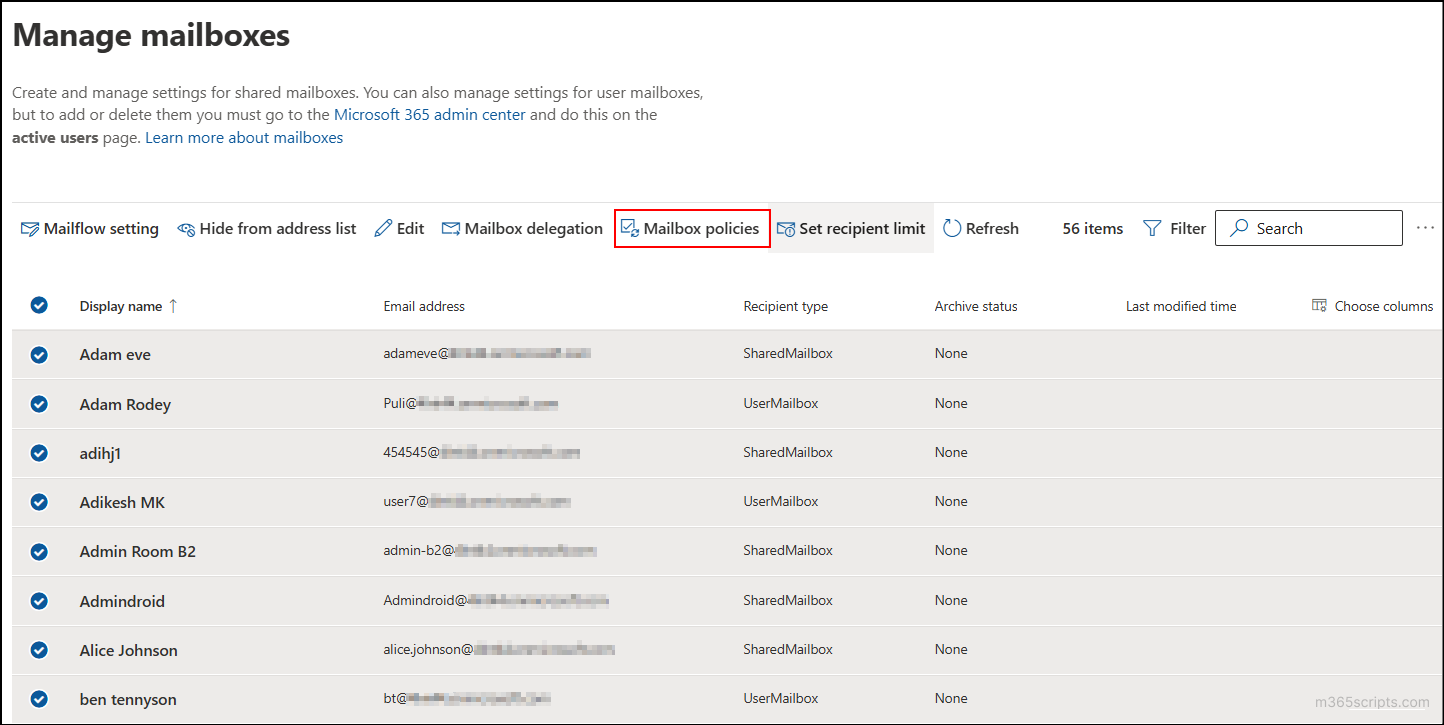
Task: Open the Microsoft 365 admin center link
Action: click(x=430, y=114)
